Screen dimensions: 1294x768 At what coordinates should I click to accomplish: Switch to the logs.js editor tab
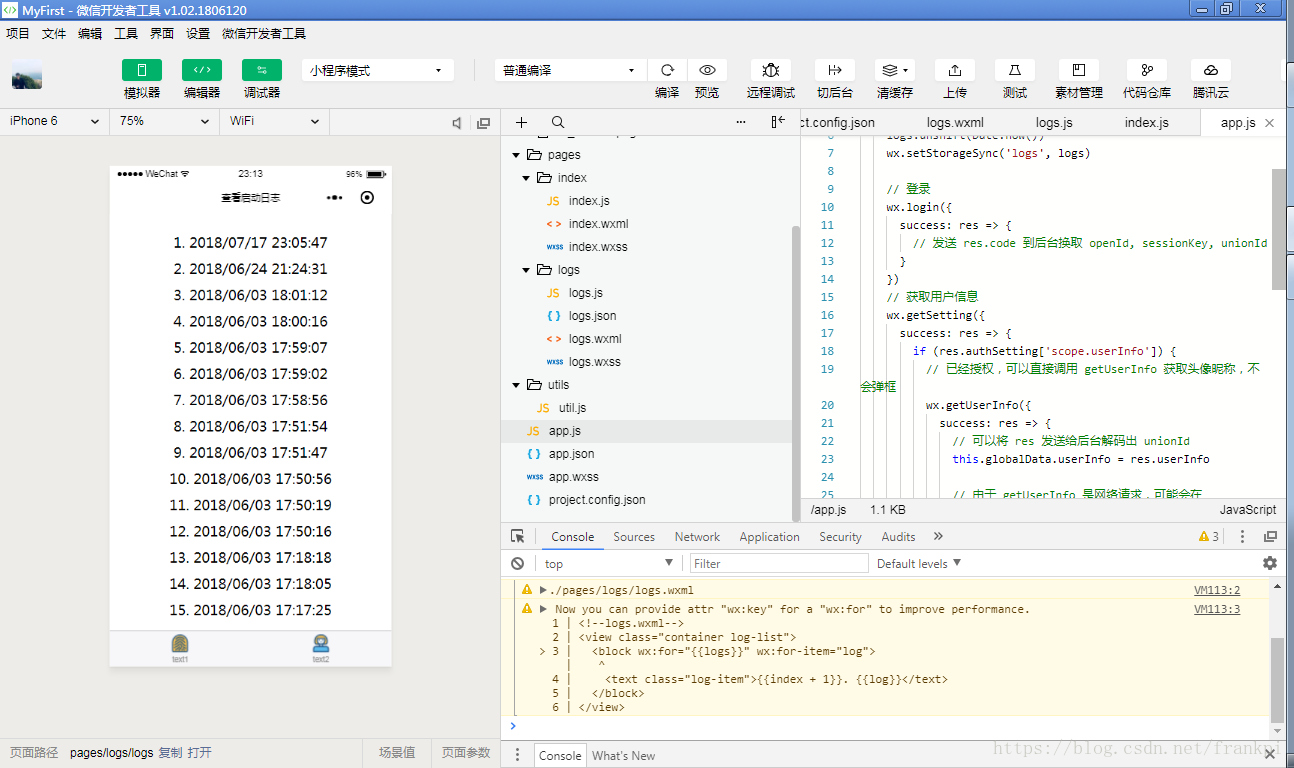click(x=1054, y=122)
